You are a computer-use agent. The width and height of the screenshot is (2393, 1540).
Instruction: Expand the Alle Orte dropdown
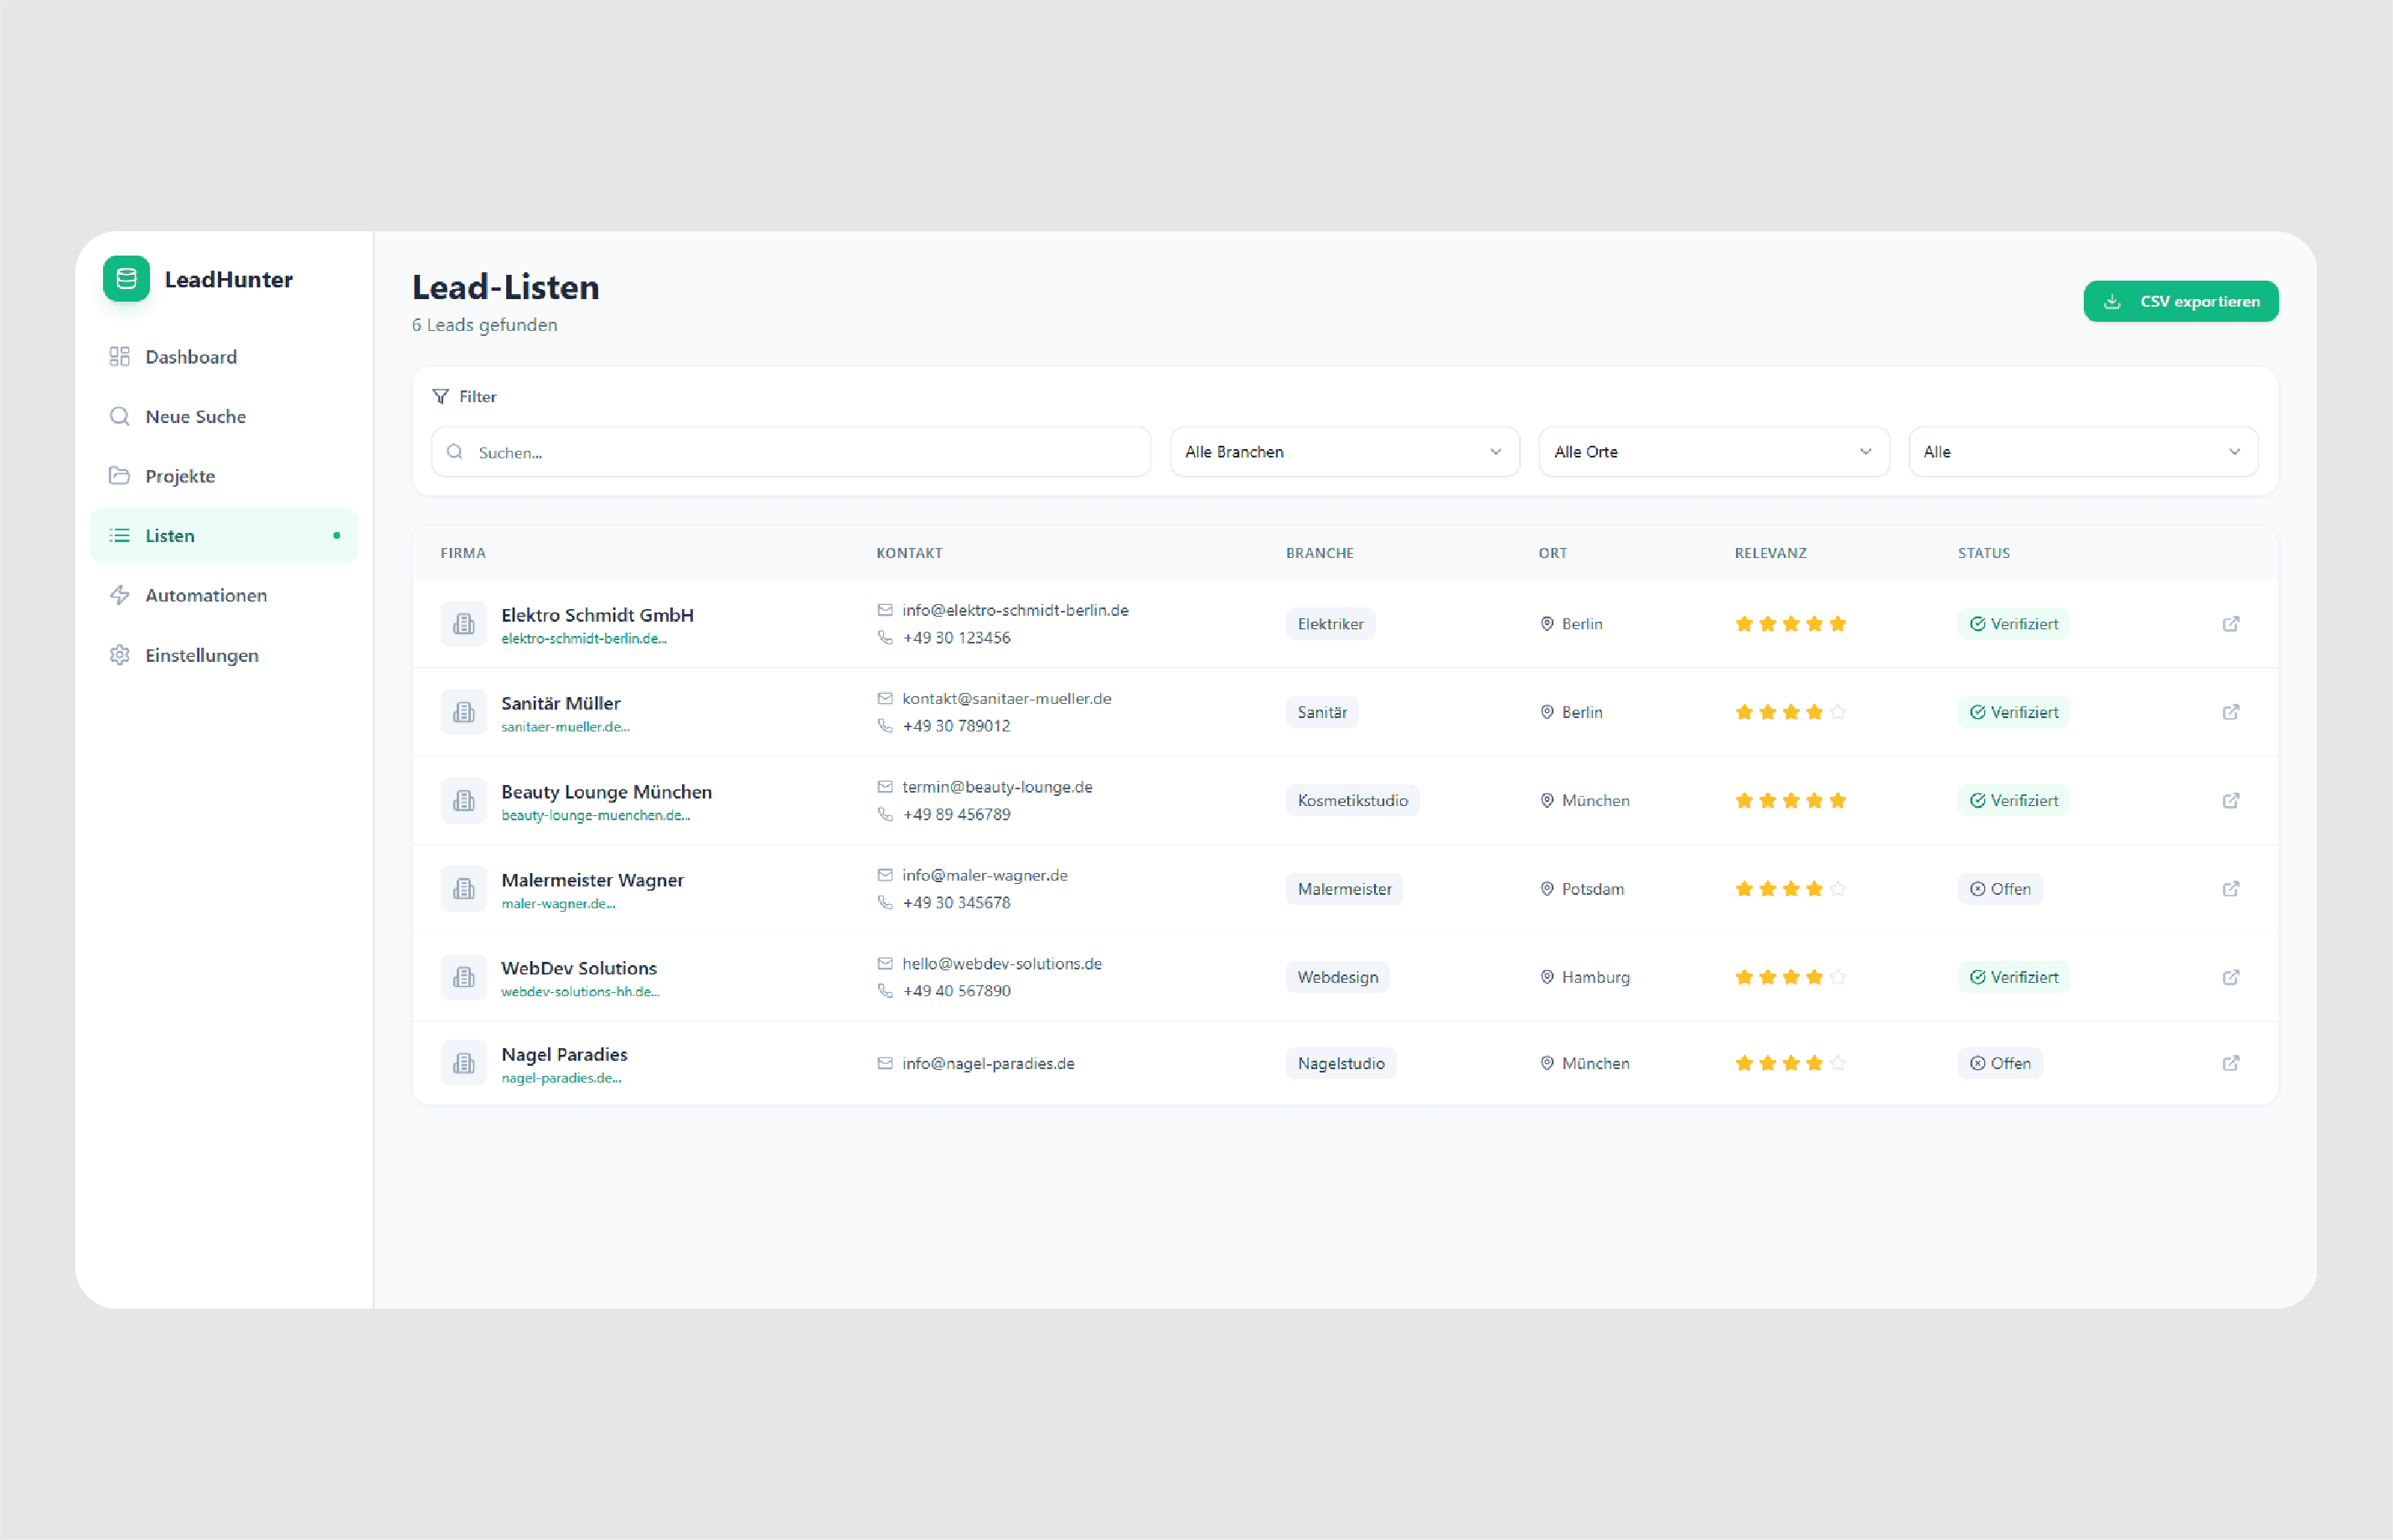point(1713,452)
